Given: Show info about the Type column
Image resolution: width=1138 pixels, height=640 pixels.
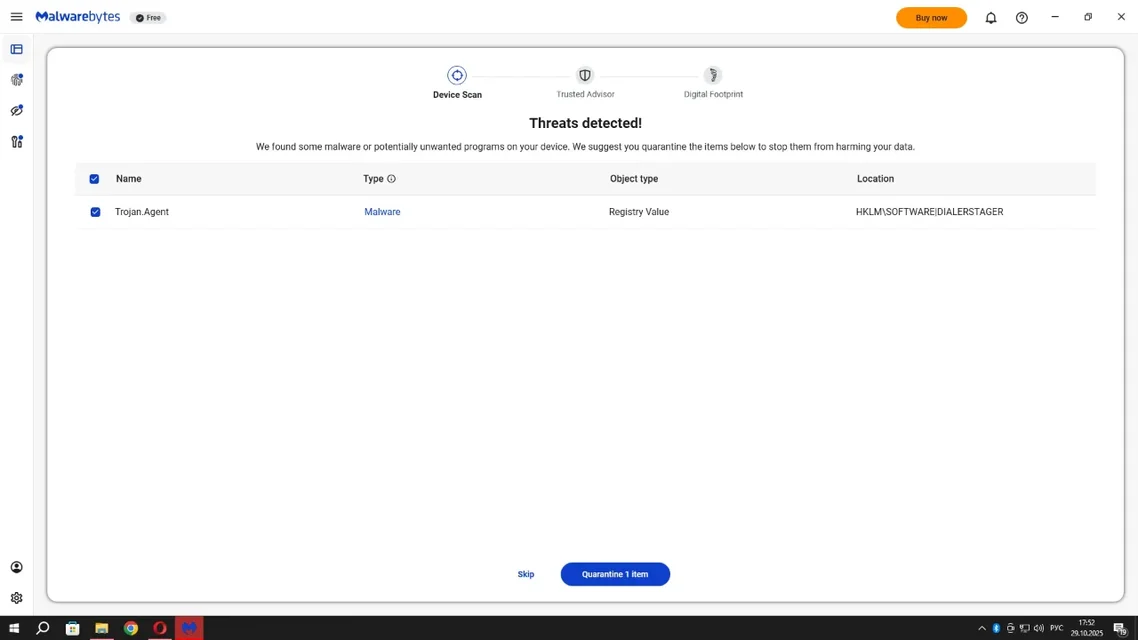Looking at the screenshot, I should (391, 179).
